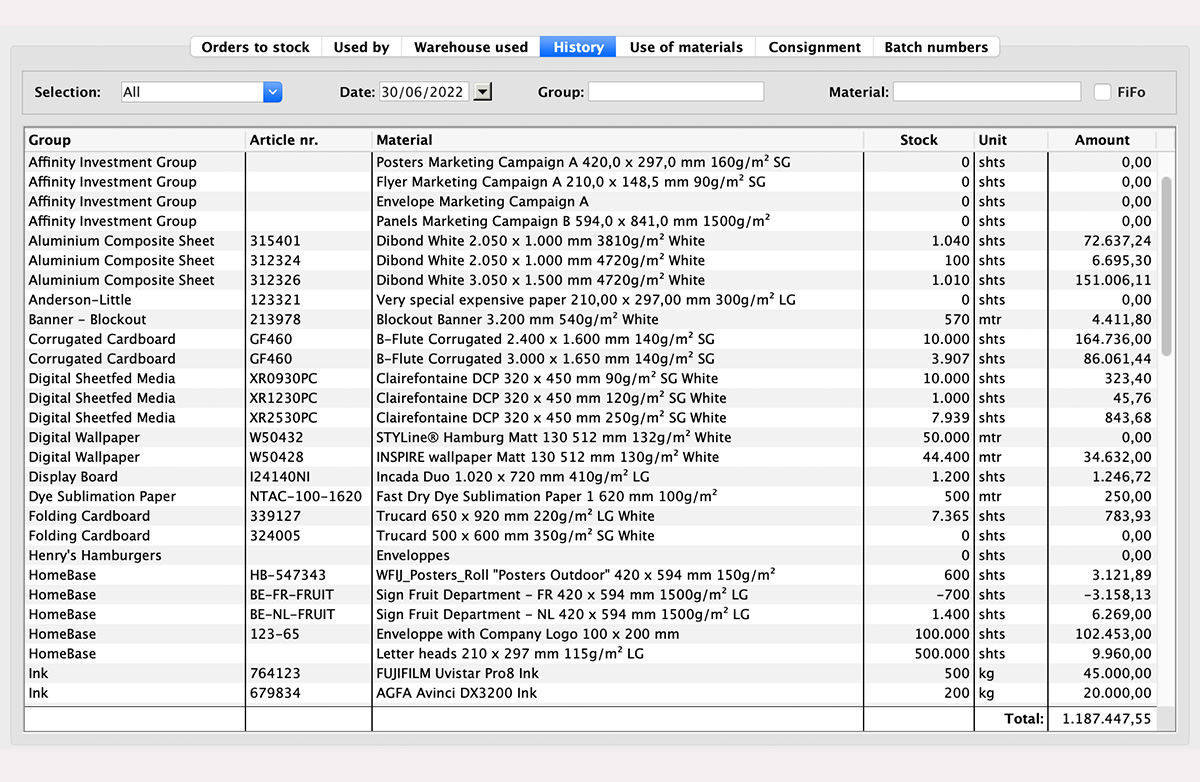
Task: Enable the FiFo checkbox
Action: [x=1102, y=92]
